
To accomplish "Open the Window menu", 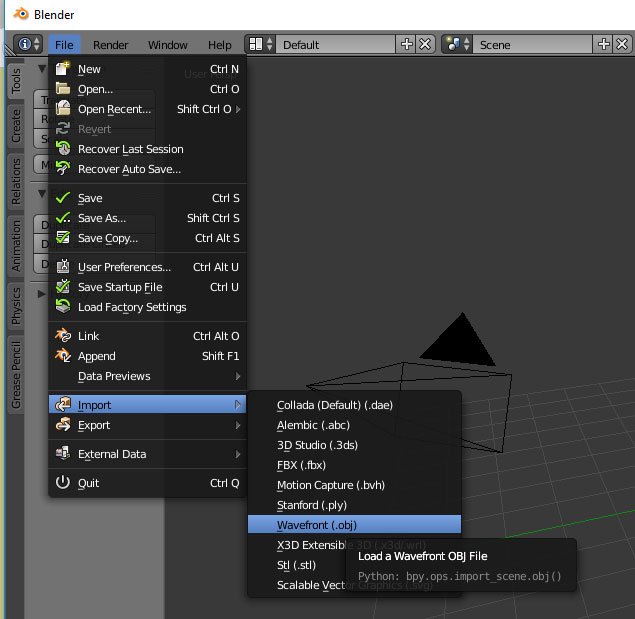I will pos(168,45).
